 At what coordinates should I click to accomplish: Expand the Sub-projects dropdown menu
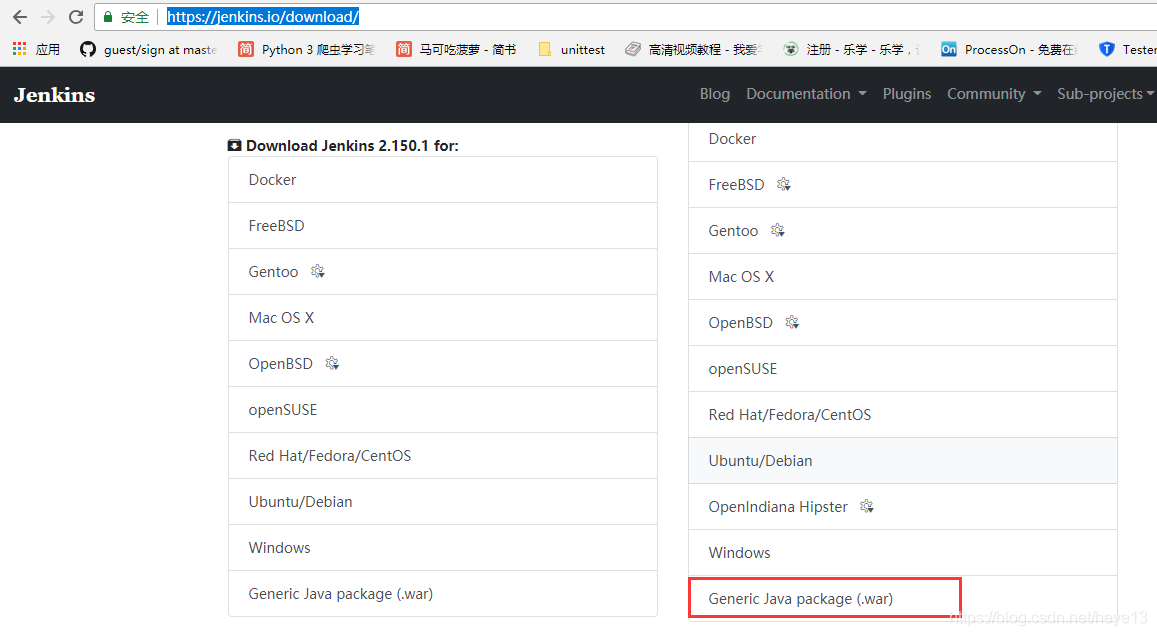click(x=1105, y=94)
